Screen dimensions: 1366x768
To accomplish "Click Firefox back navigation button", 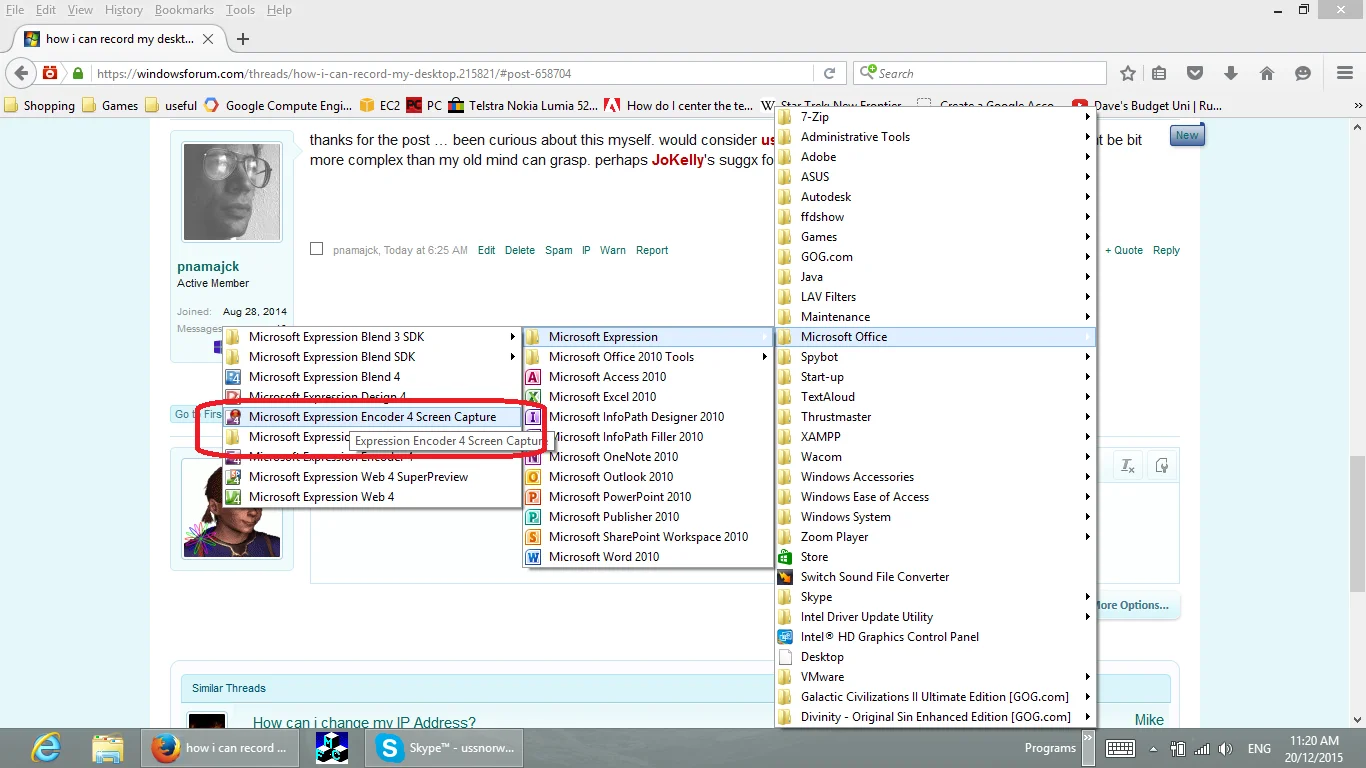I will (22, 73).
